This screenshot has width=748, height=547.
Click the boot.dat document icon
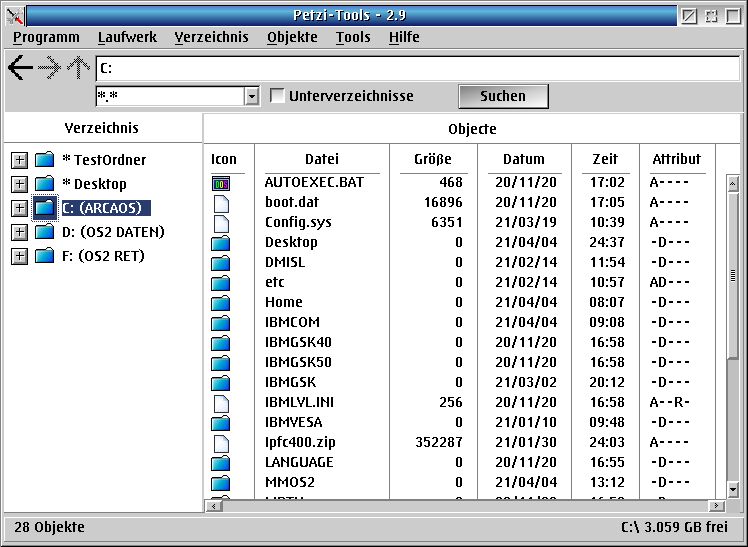(x=221, y=204)
